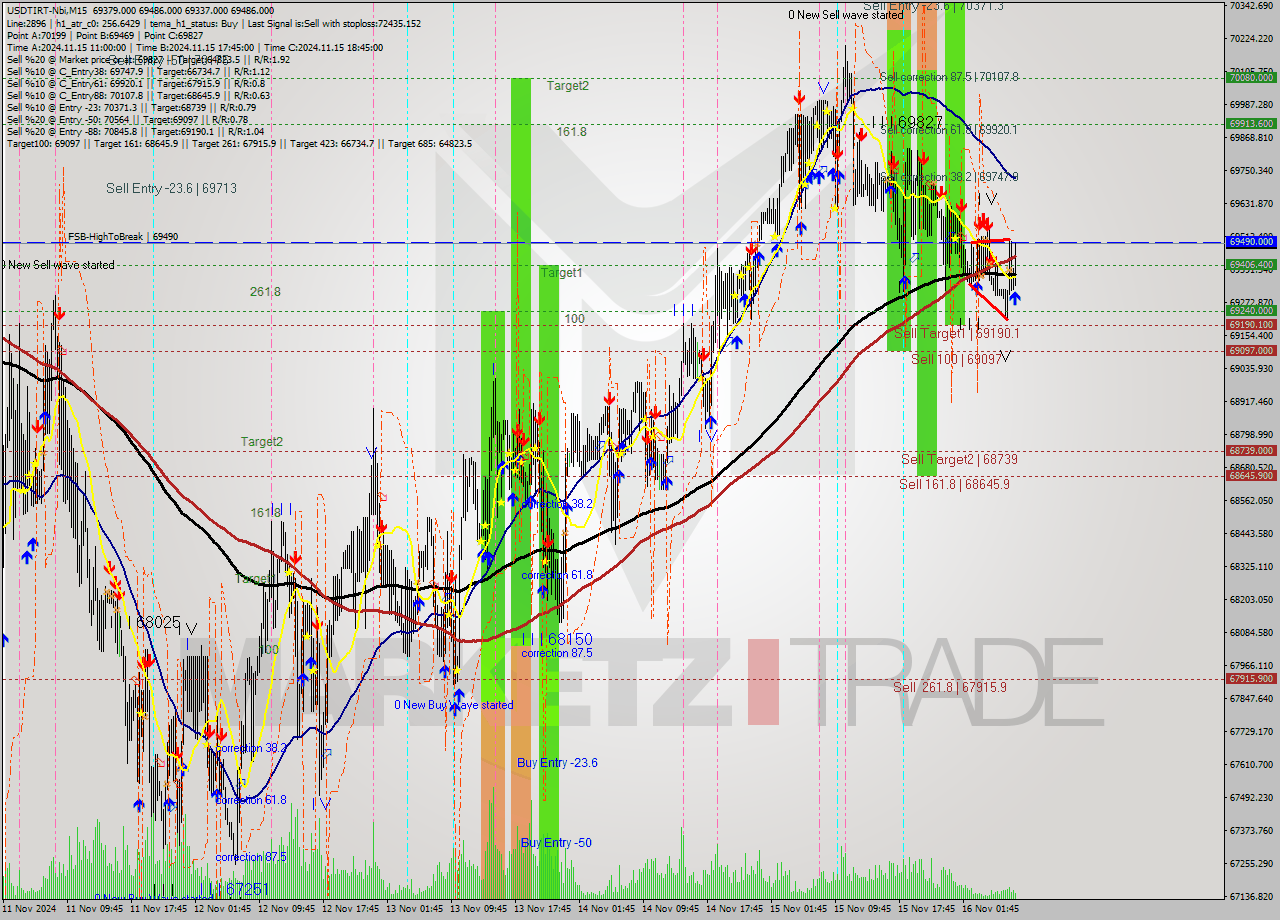1280x920 pixels.
Task: Click the 'Sell 100 | 69097' label
Action: [956, 358]
